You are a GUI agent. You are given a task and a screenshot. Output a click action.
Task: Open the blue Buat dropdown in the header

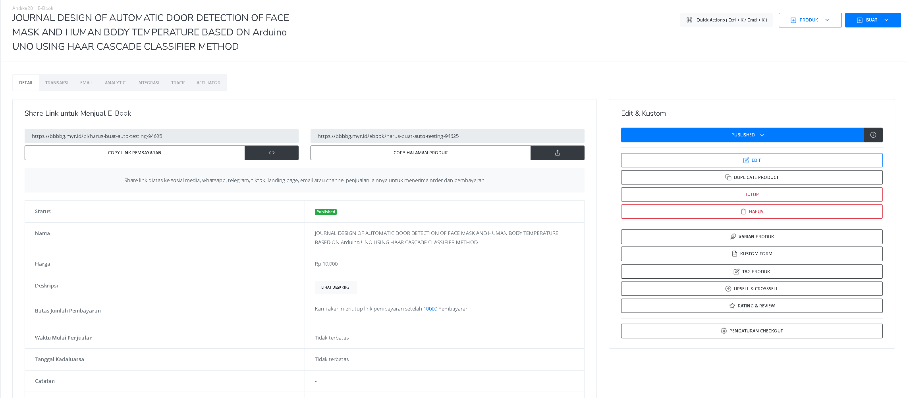873,20
